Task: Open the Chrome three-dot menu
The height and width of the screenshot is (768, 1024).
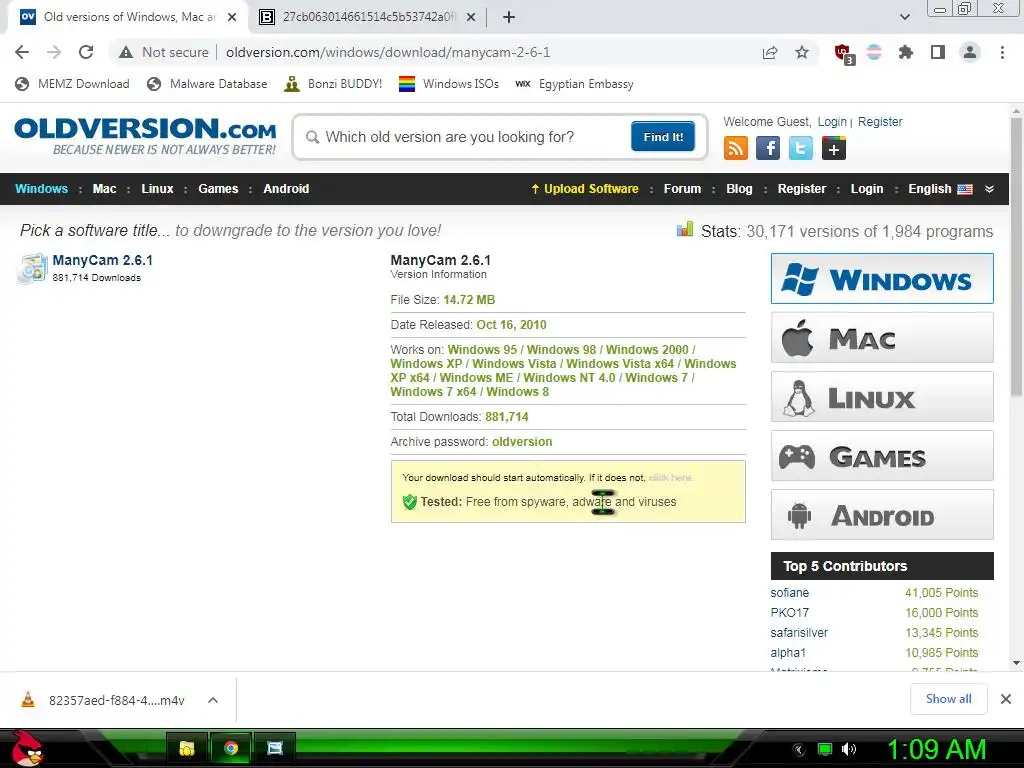Action: coord(1002,52)
